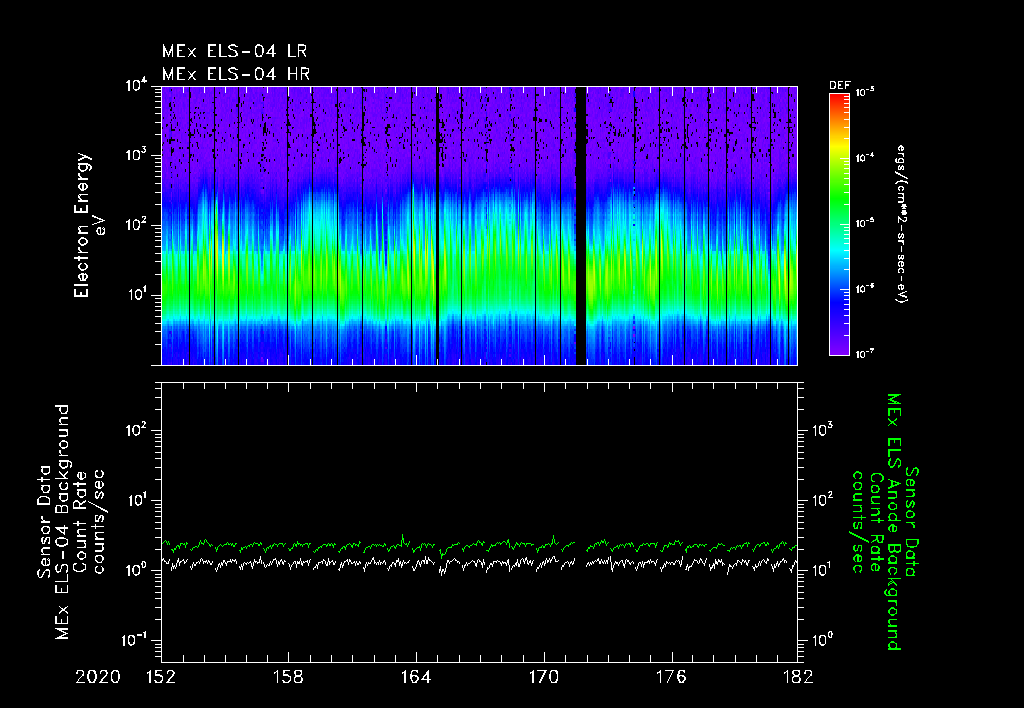Viewport: 1024px width, 708px height.
Task: Click the 'MEx ELS-04 Background' left axis label
Action: pyautogui.click(x=63, y=521)
